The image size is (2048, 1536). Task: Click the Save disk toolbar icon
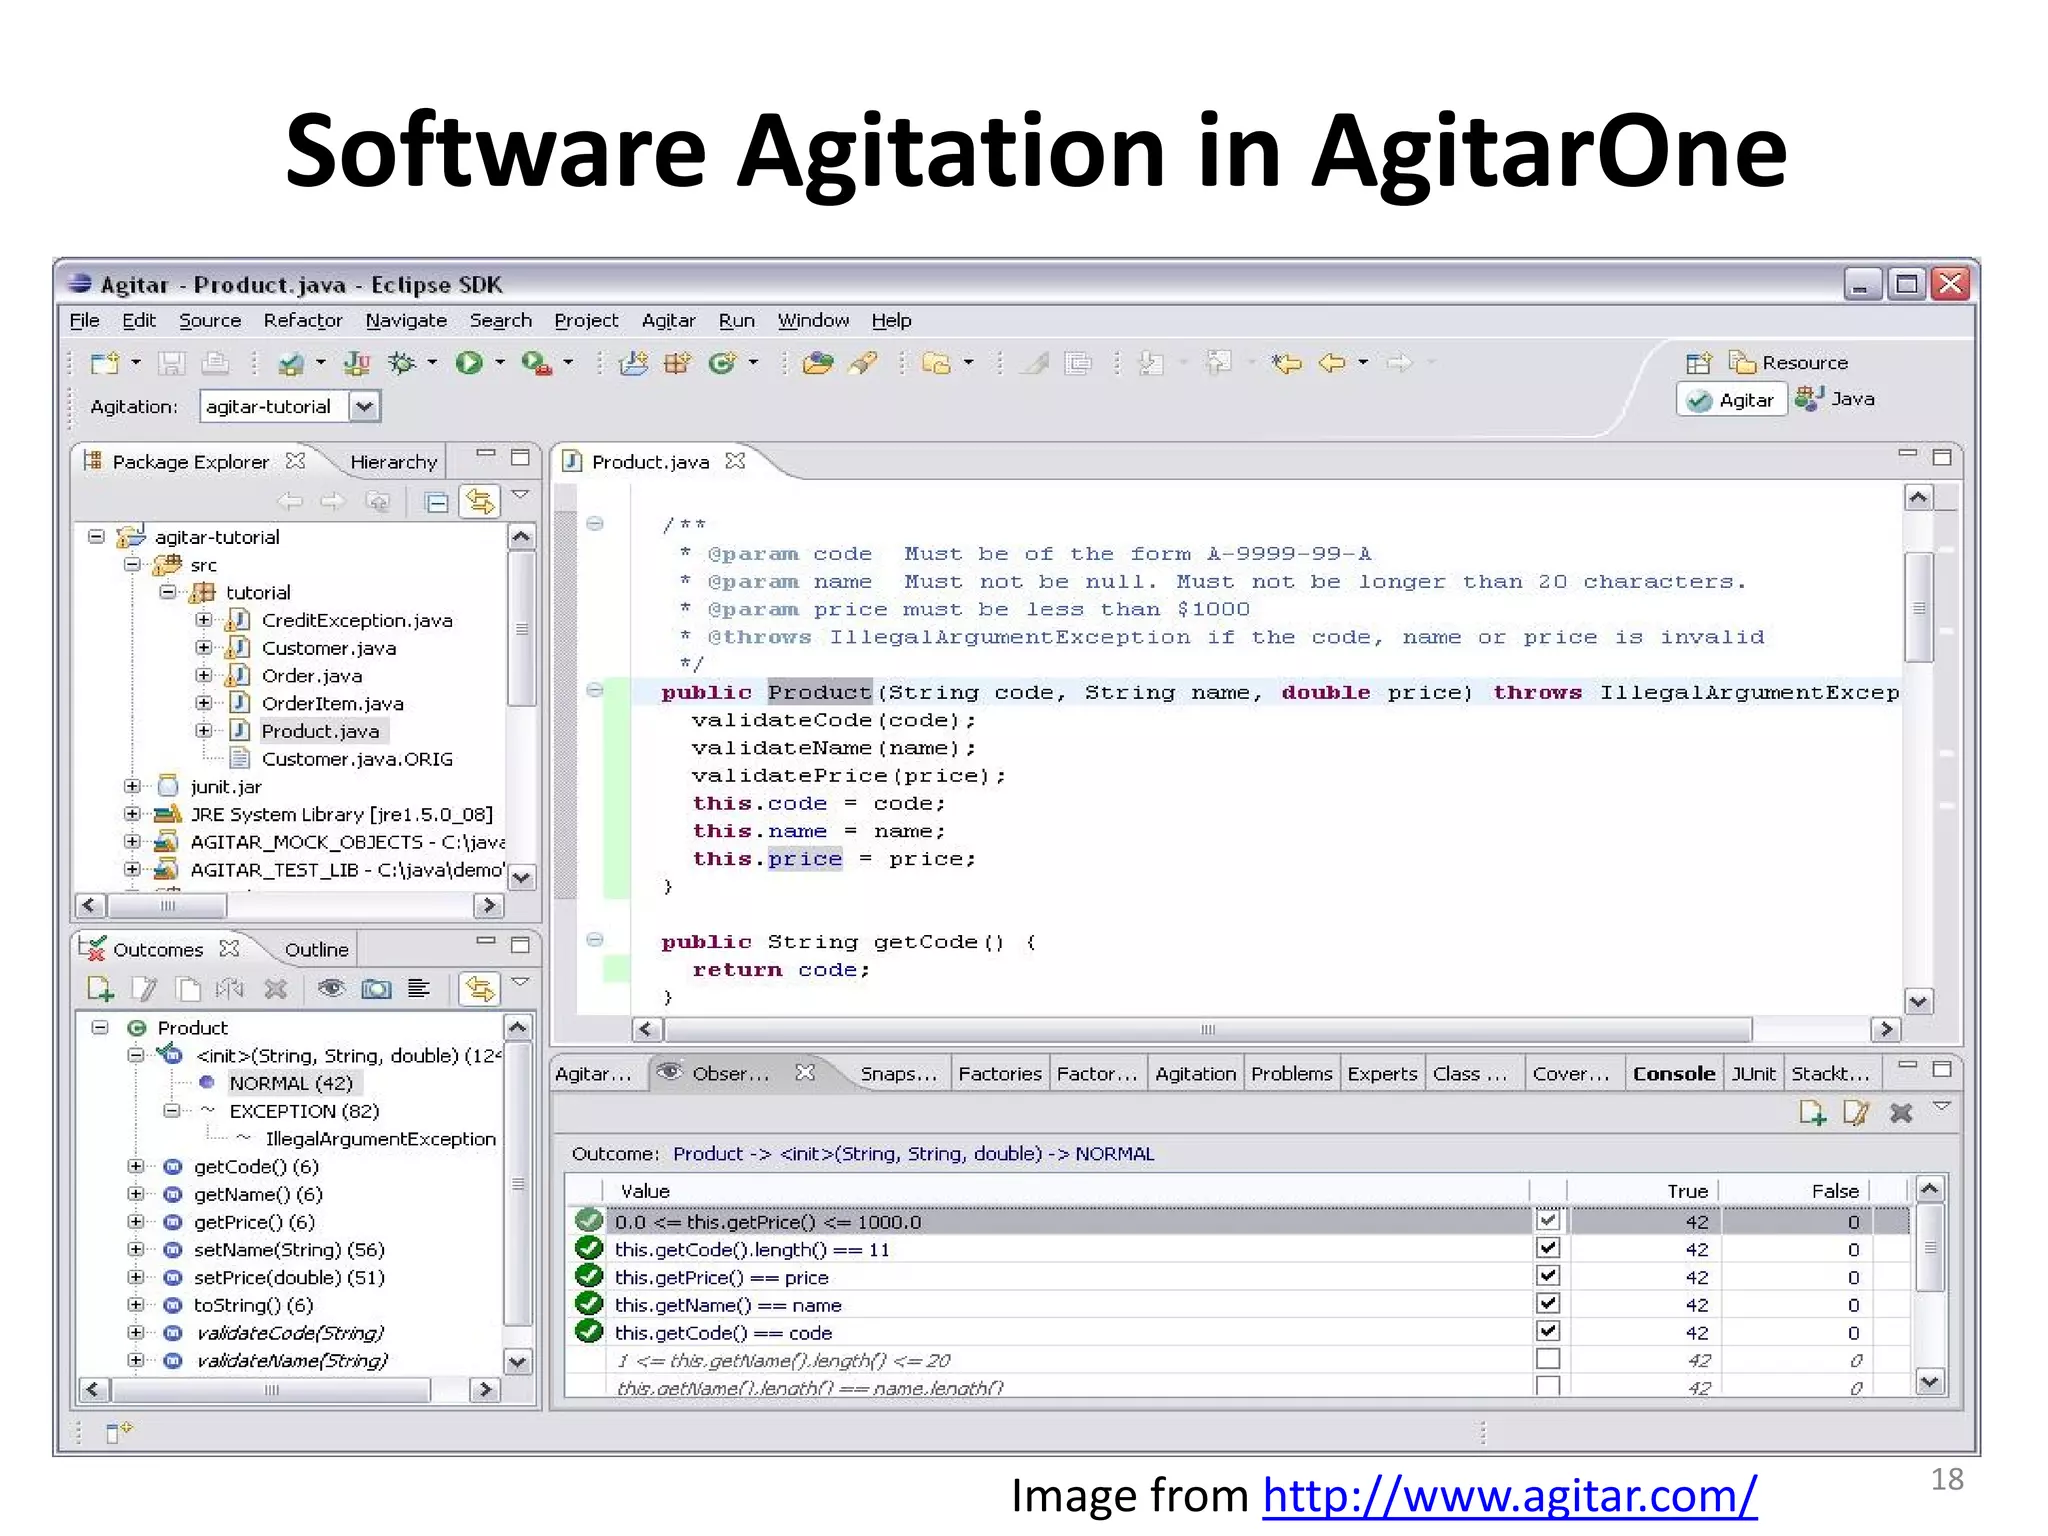pyautogui.click(x=172, y=363)
